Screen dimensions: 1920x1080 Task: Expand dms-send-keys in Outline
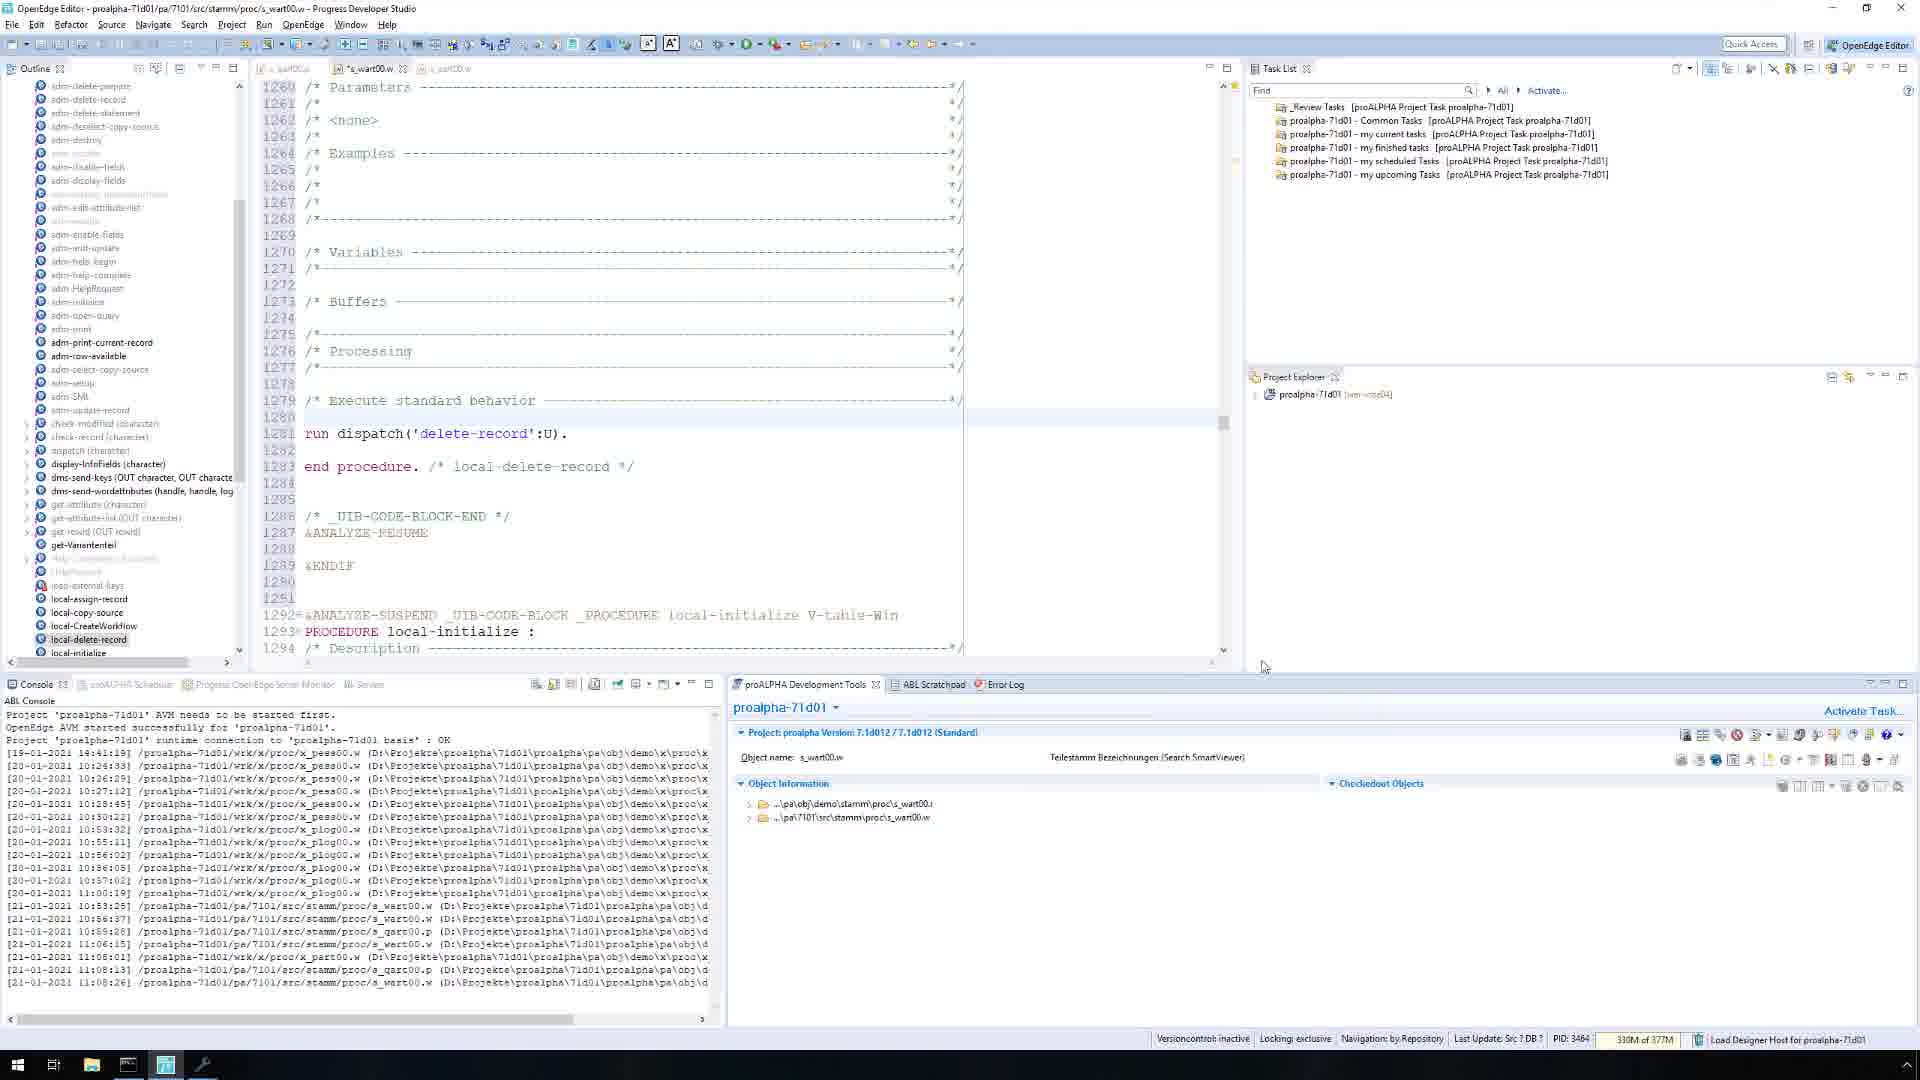(27, 478)
